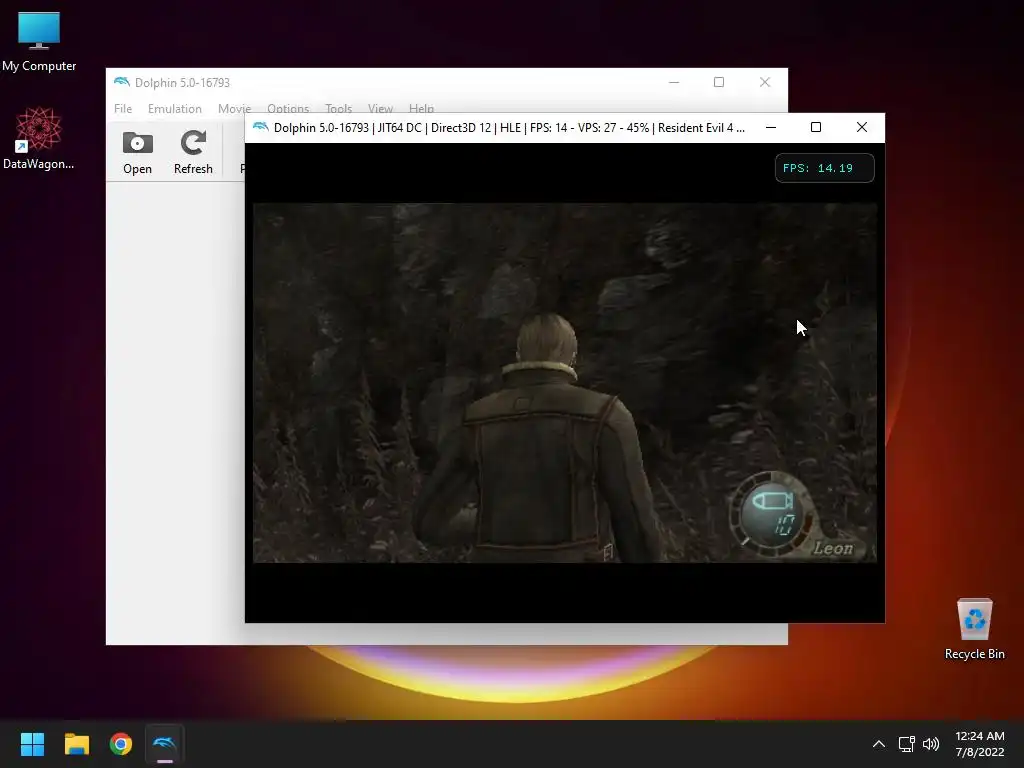
Task: Click the Open toolbar button in Dolphin
Action: (137, 153)
